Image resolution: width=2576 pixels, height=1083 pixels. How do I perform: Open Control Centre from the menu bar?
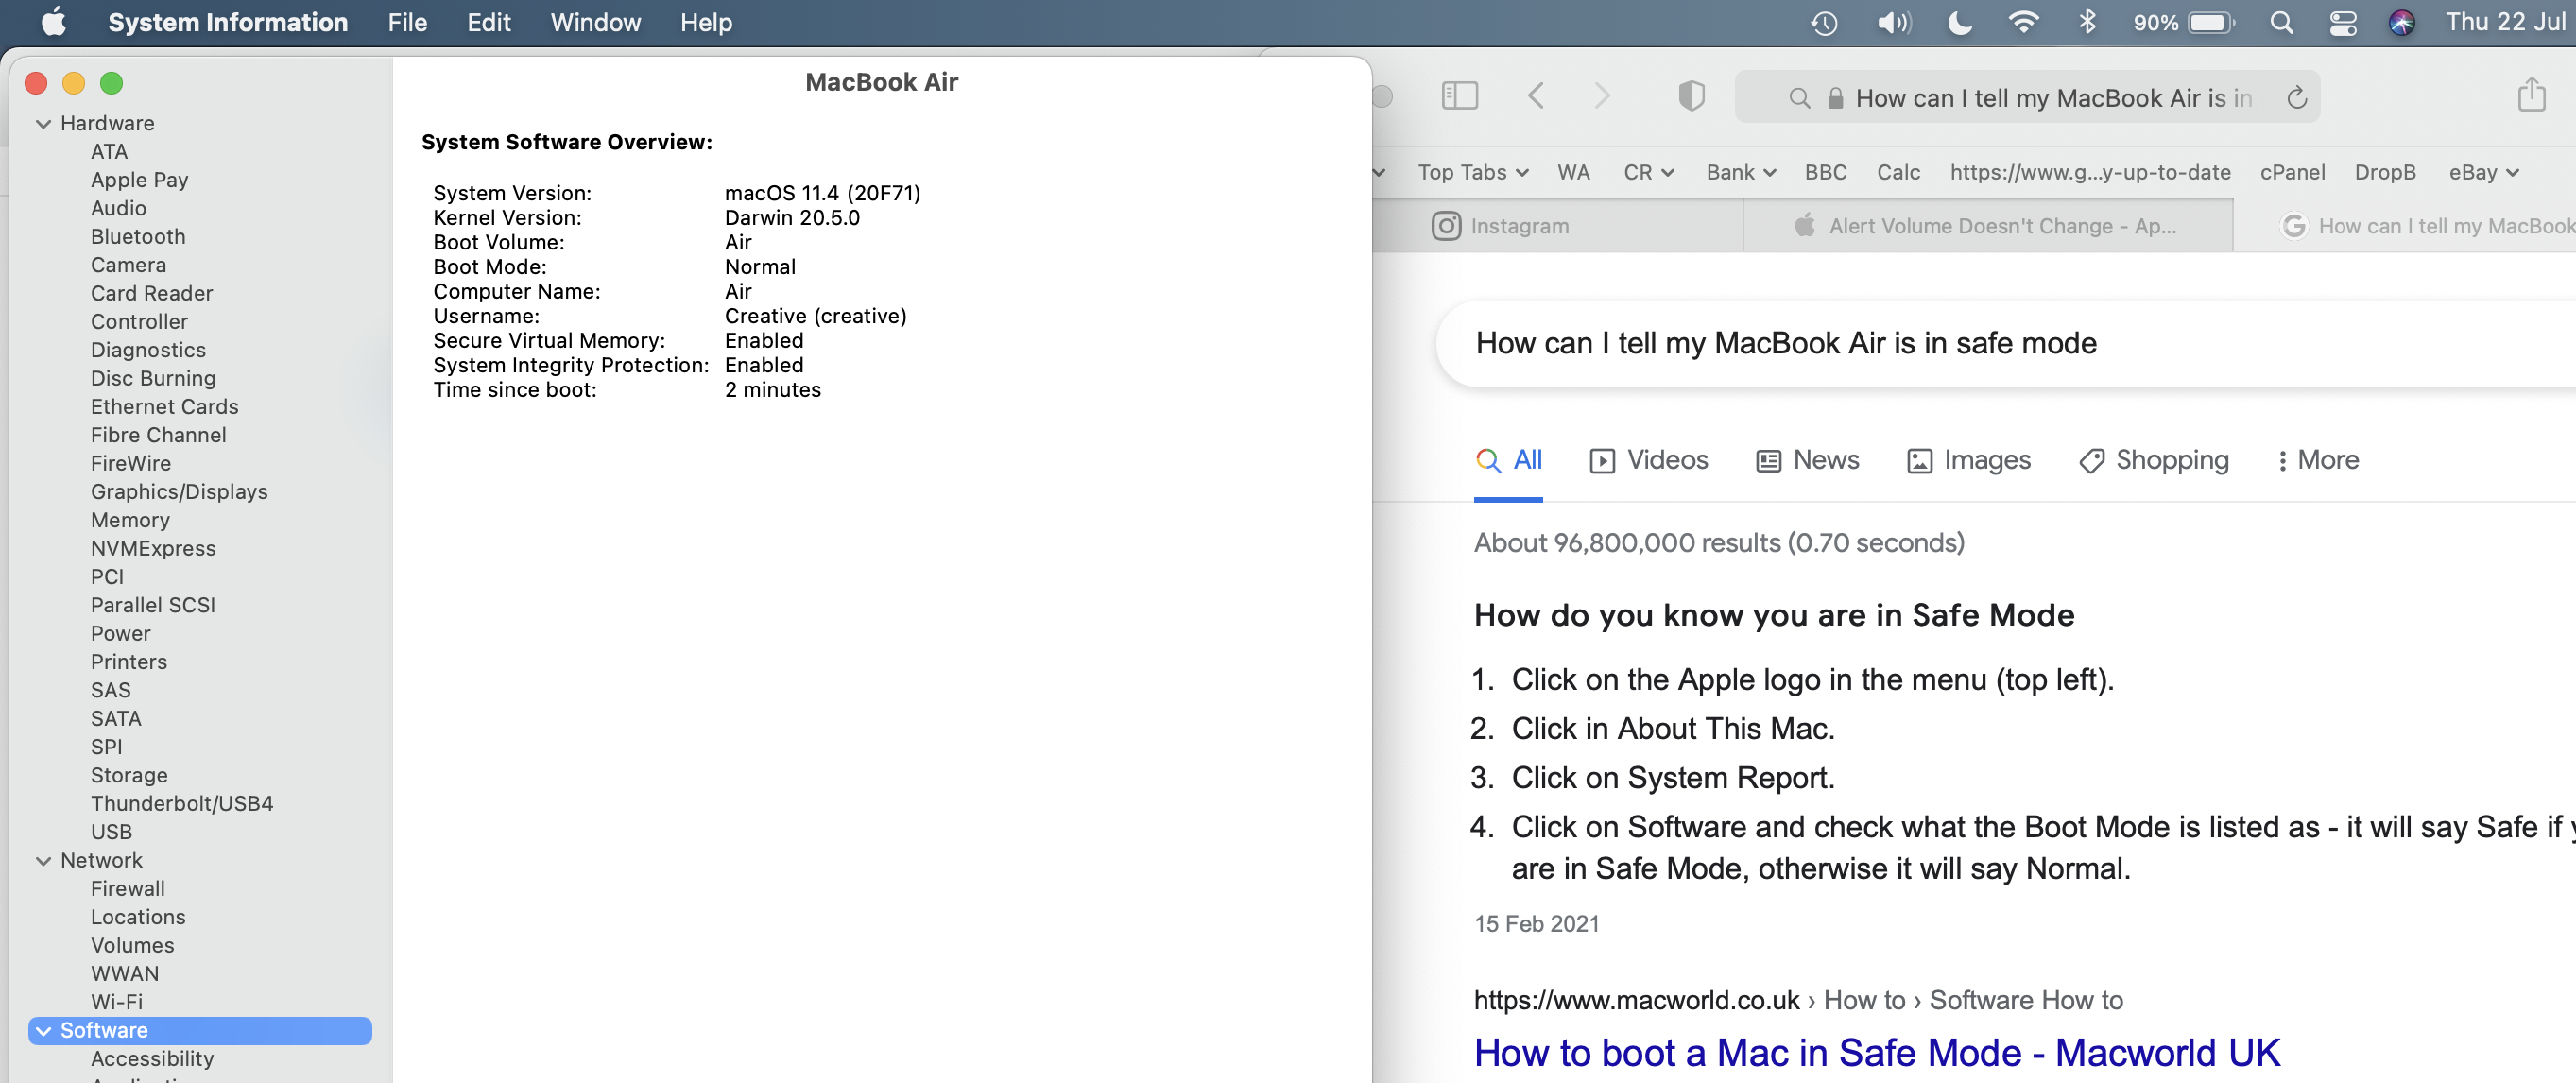pyautogui.click(x=2342, y=22)
